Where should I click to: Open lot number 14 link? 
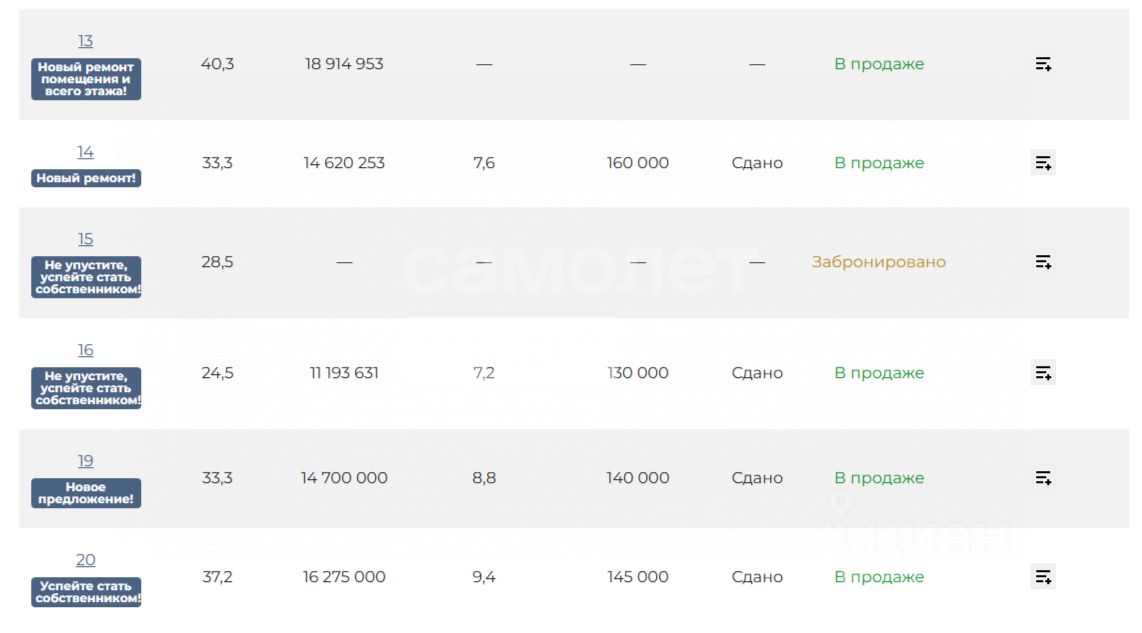click(85, 152)
